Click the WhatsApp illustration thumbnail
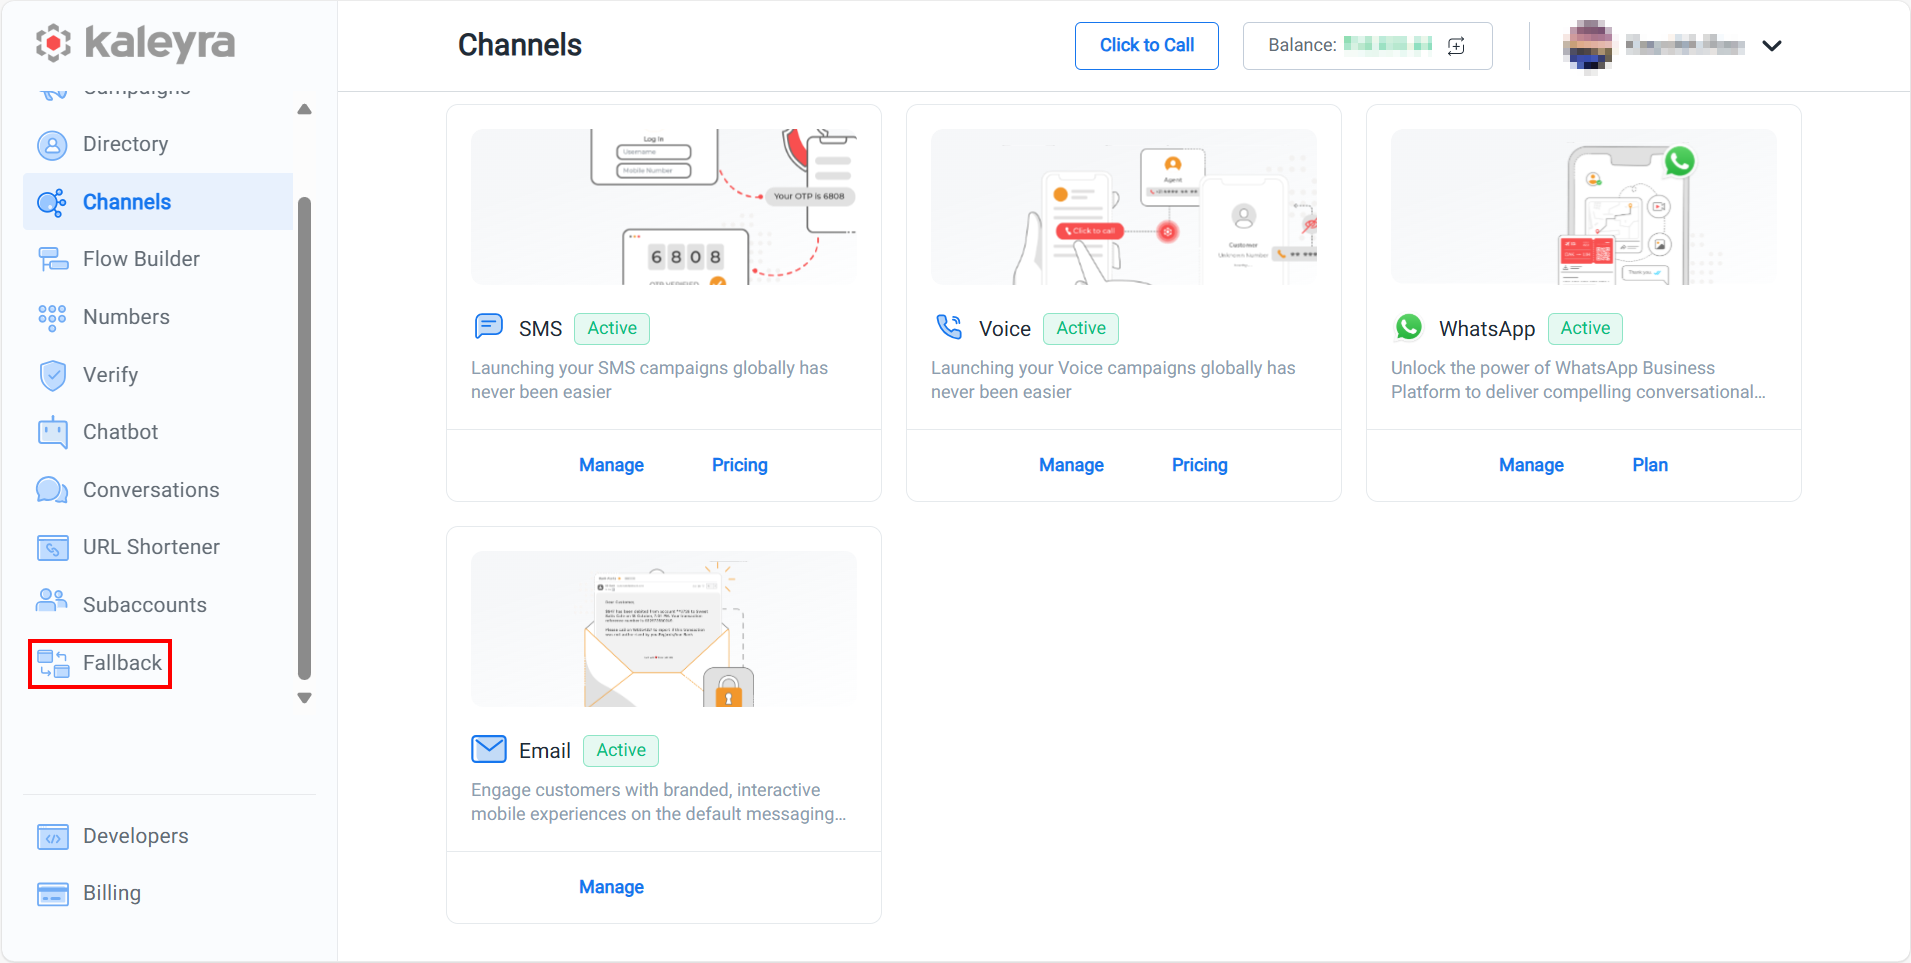Viewport: 1911px width, 963px height. pos(1584,207)
